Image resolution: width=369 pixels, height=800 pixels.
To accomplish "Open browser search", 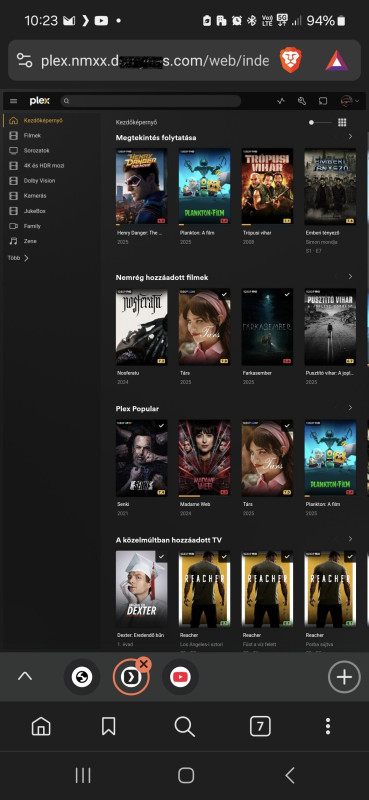I will [184, 726].
